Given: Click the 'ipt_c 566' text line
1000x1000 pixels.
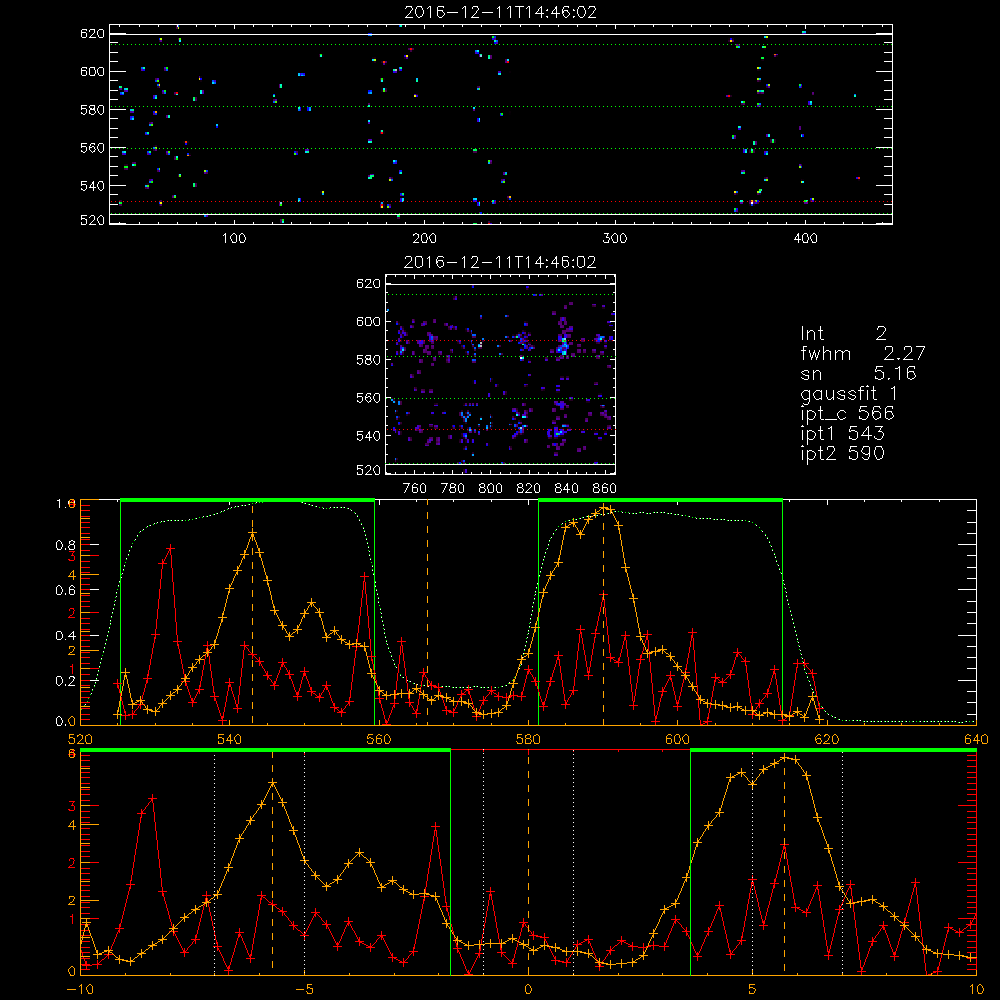Looking at the screenshot, I should click(847, 414).
